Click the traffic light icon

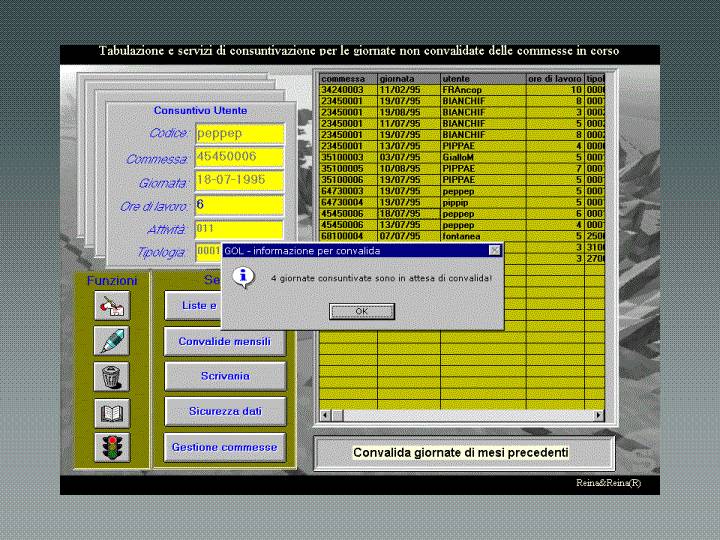pos(113,447)
